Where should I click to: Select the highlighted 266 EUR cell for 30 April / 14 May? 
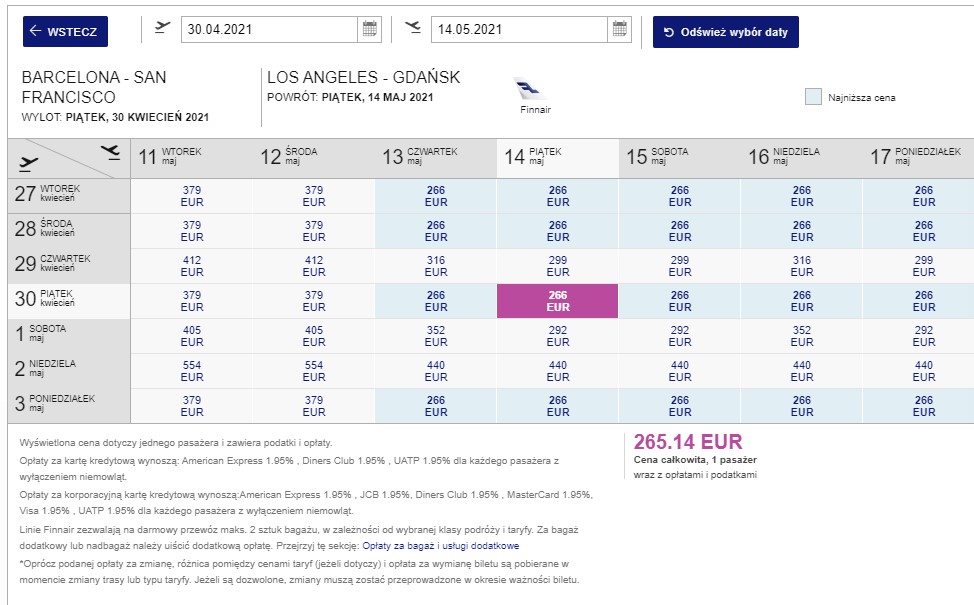pyautogui.click(x=557, y=301)
